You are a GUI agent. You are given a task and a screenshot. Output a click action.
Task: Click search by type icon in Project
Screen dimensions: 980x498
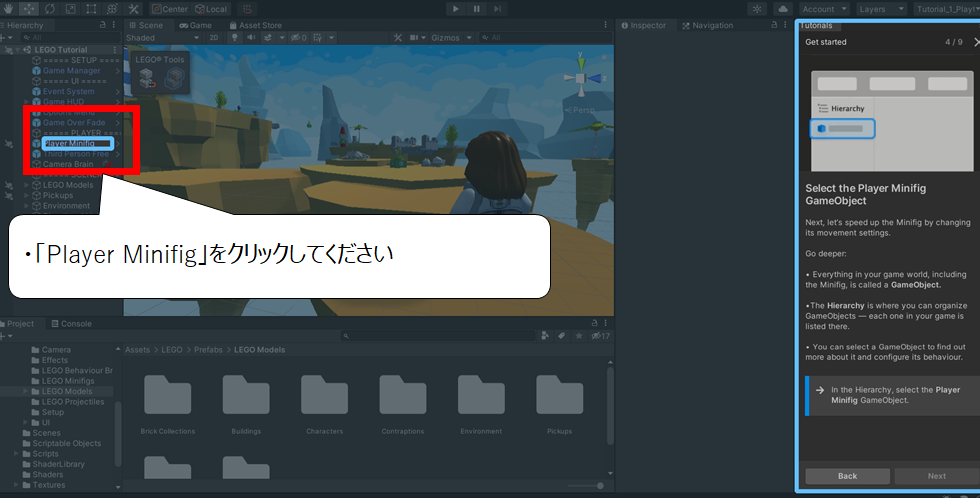point(545,336)
